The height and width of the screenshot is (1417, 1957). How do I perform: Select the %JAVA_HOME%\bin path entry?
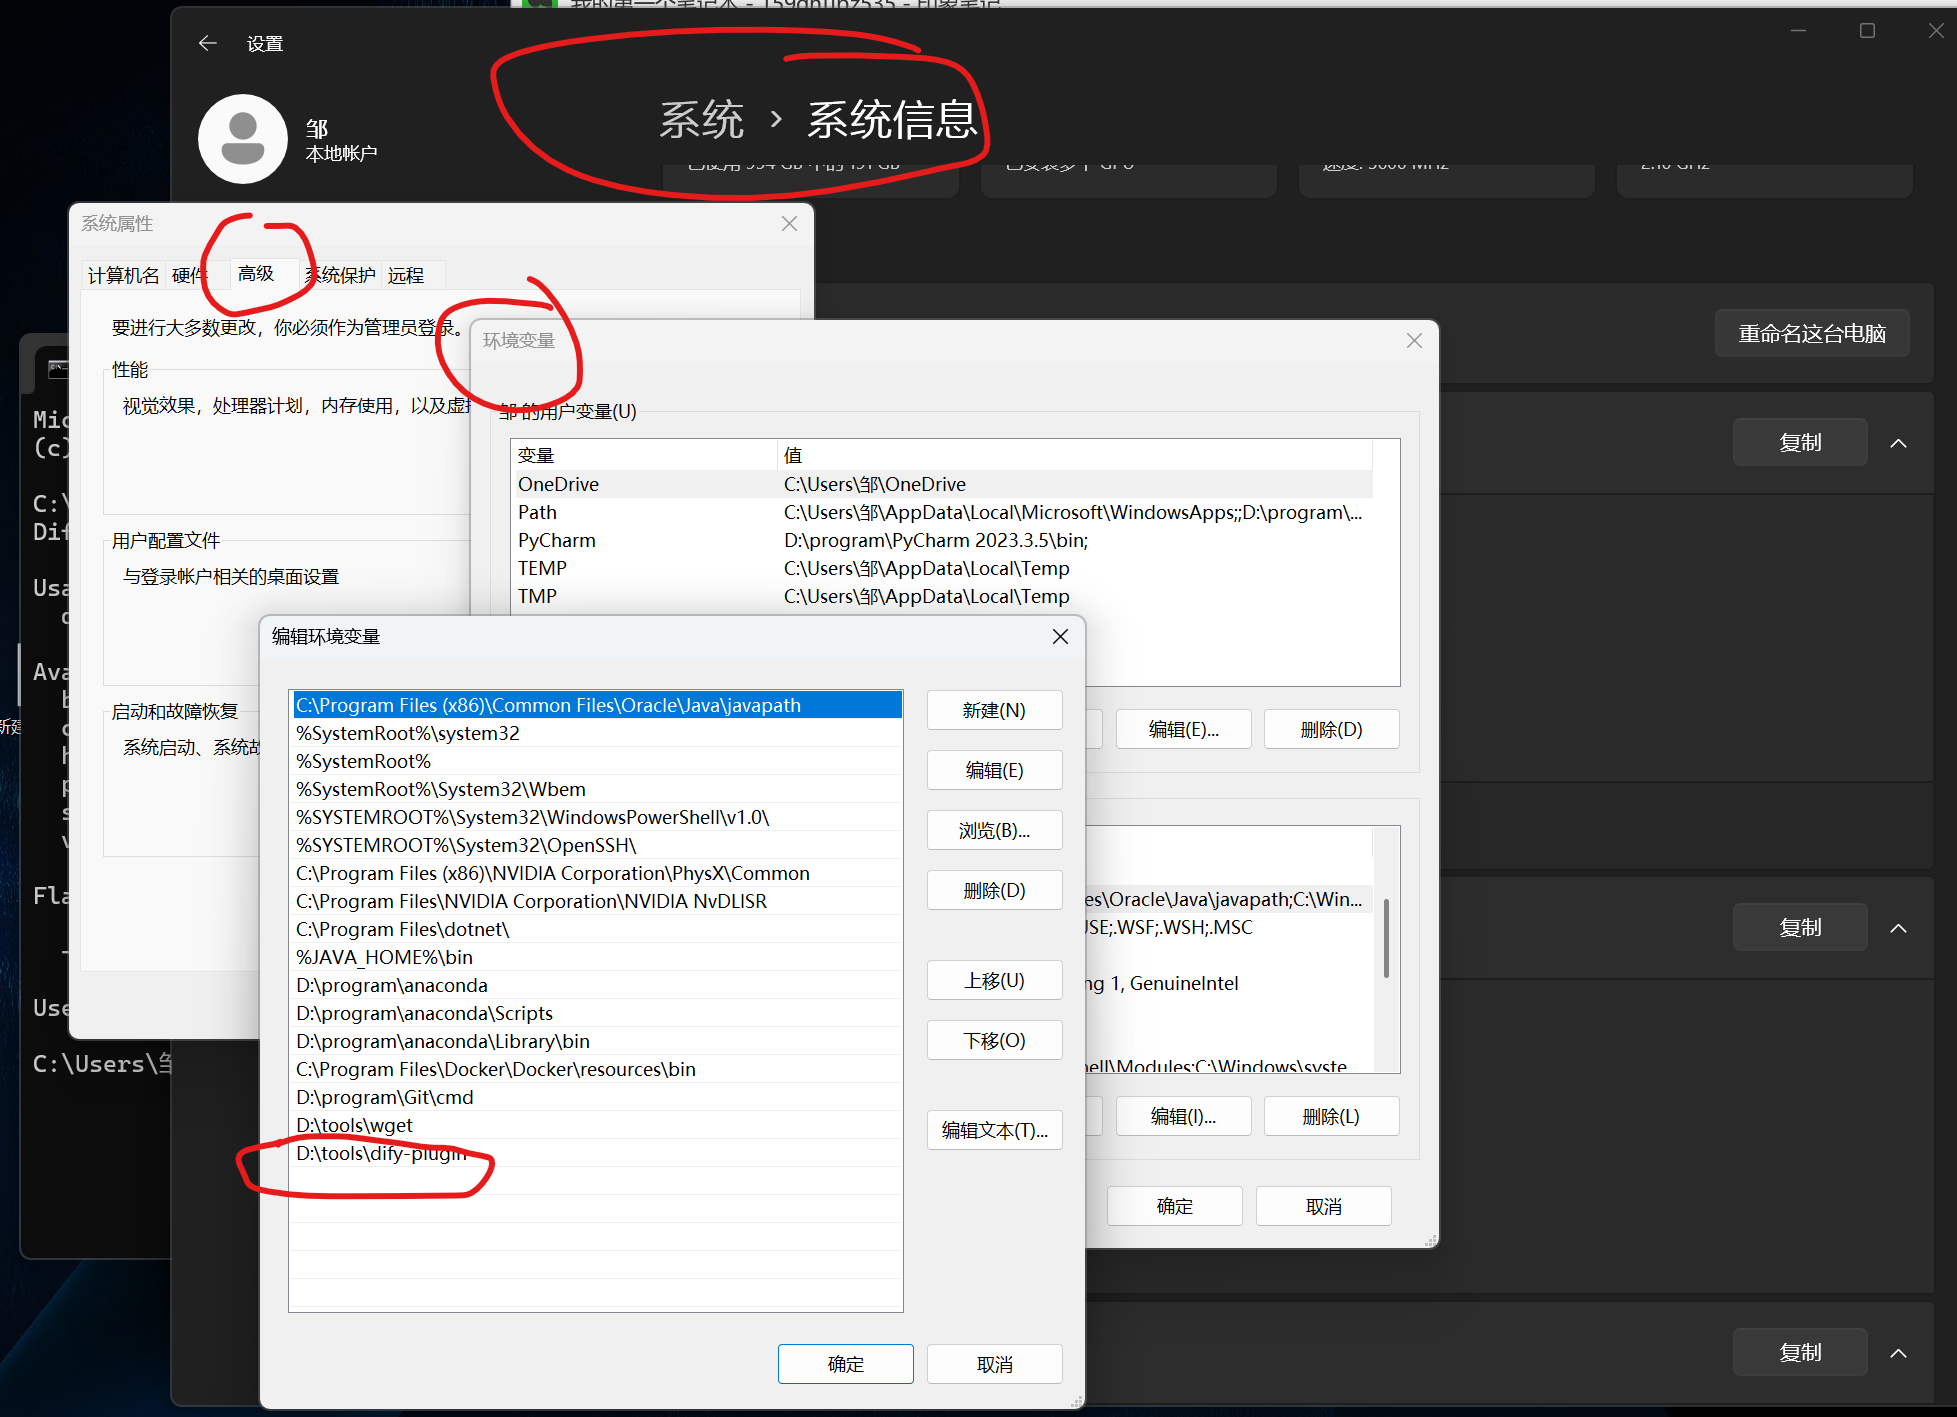click(384, 957)
